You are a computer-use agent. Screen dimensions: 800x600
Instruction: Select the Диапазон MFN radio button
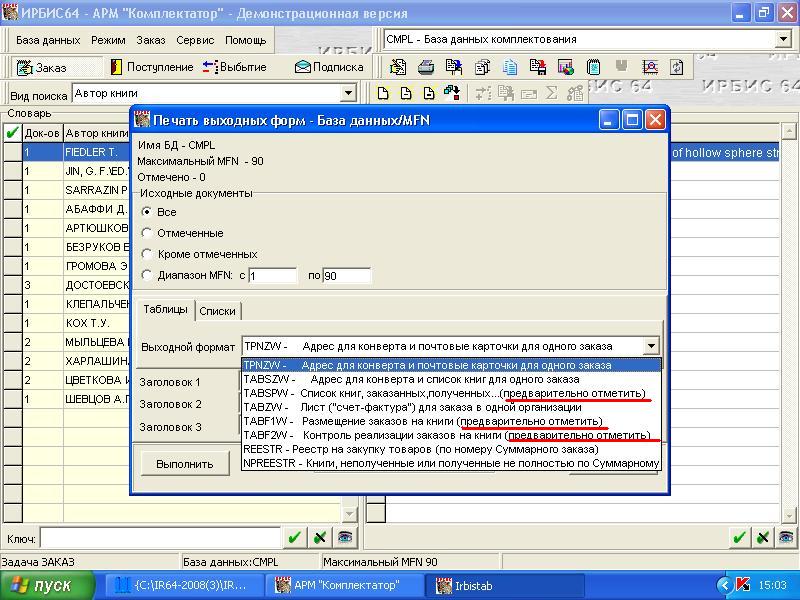[147, 275]
